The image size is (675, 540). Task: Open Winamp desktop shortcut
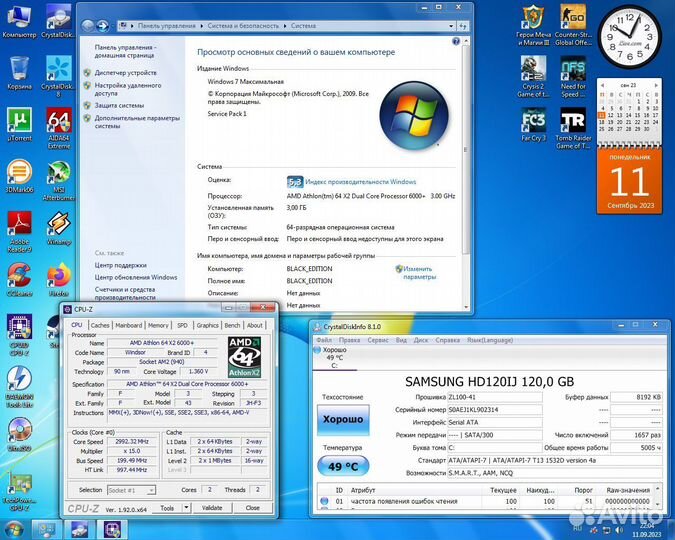[x=59, y=228]
